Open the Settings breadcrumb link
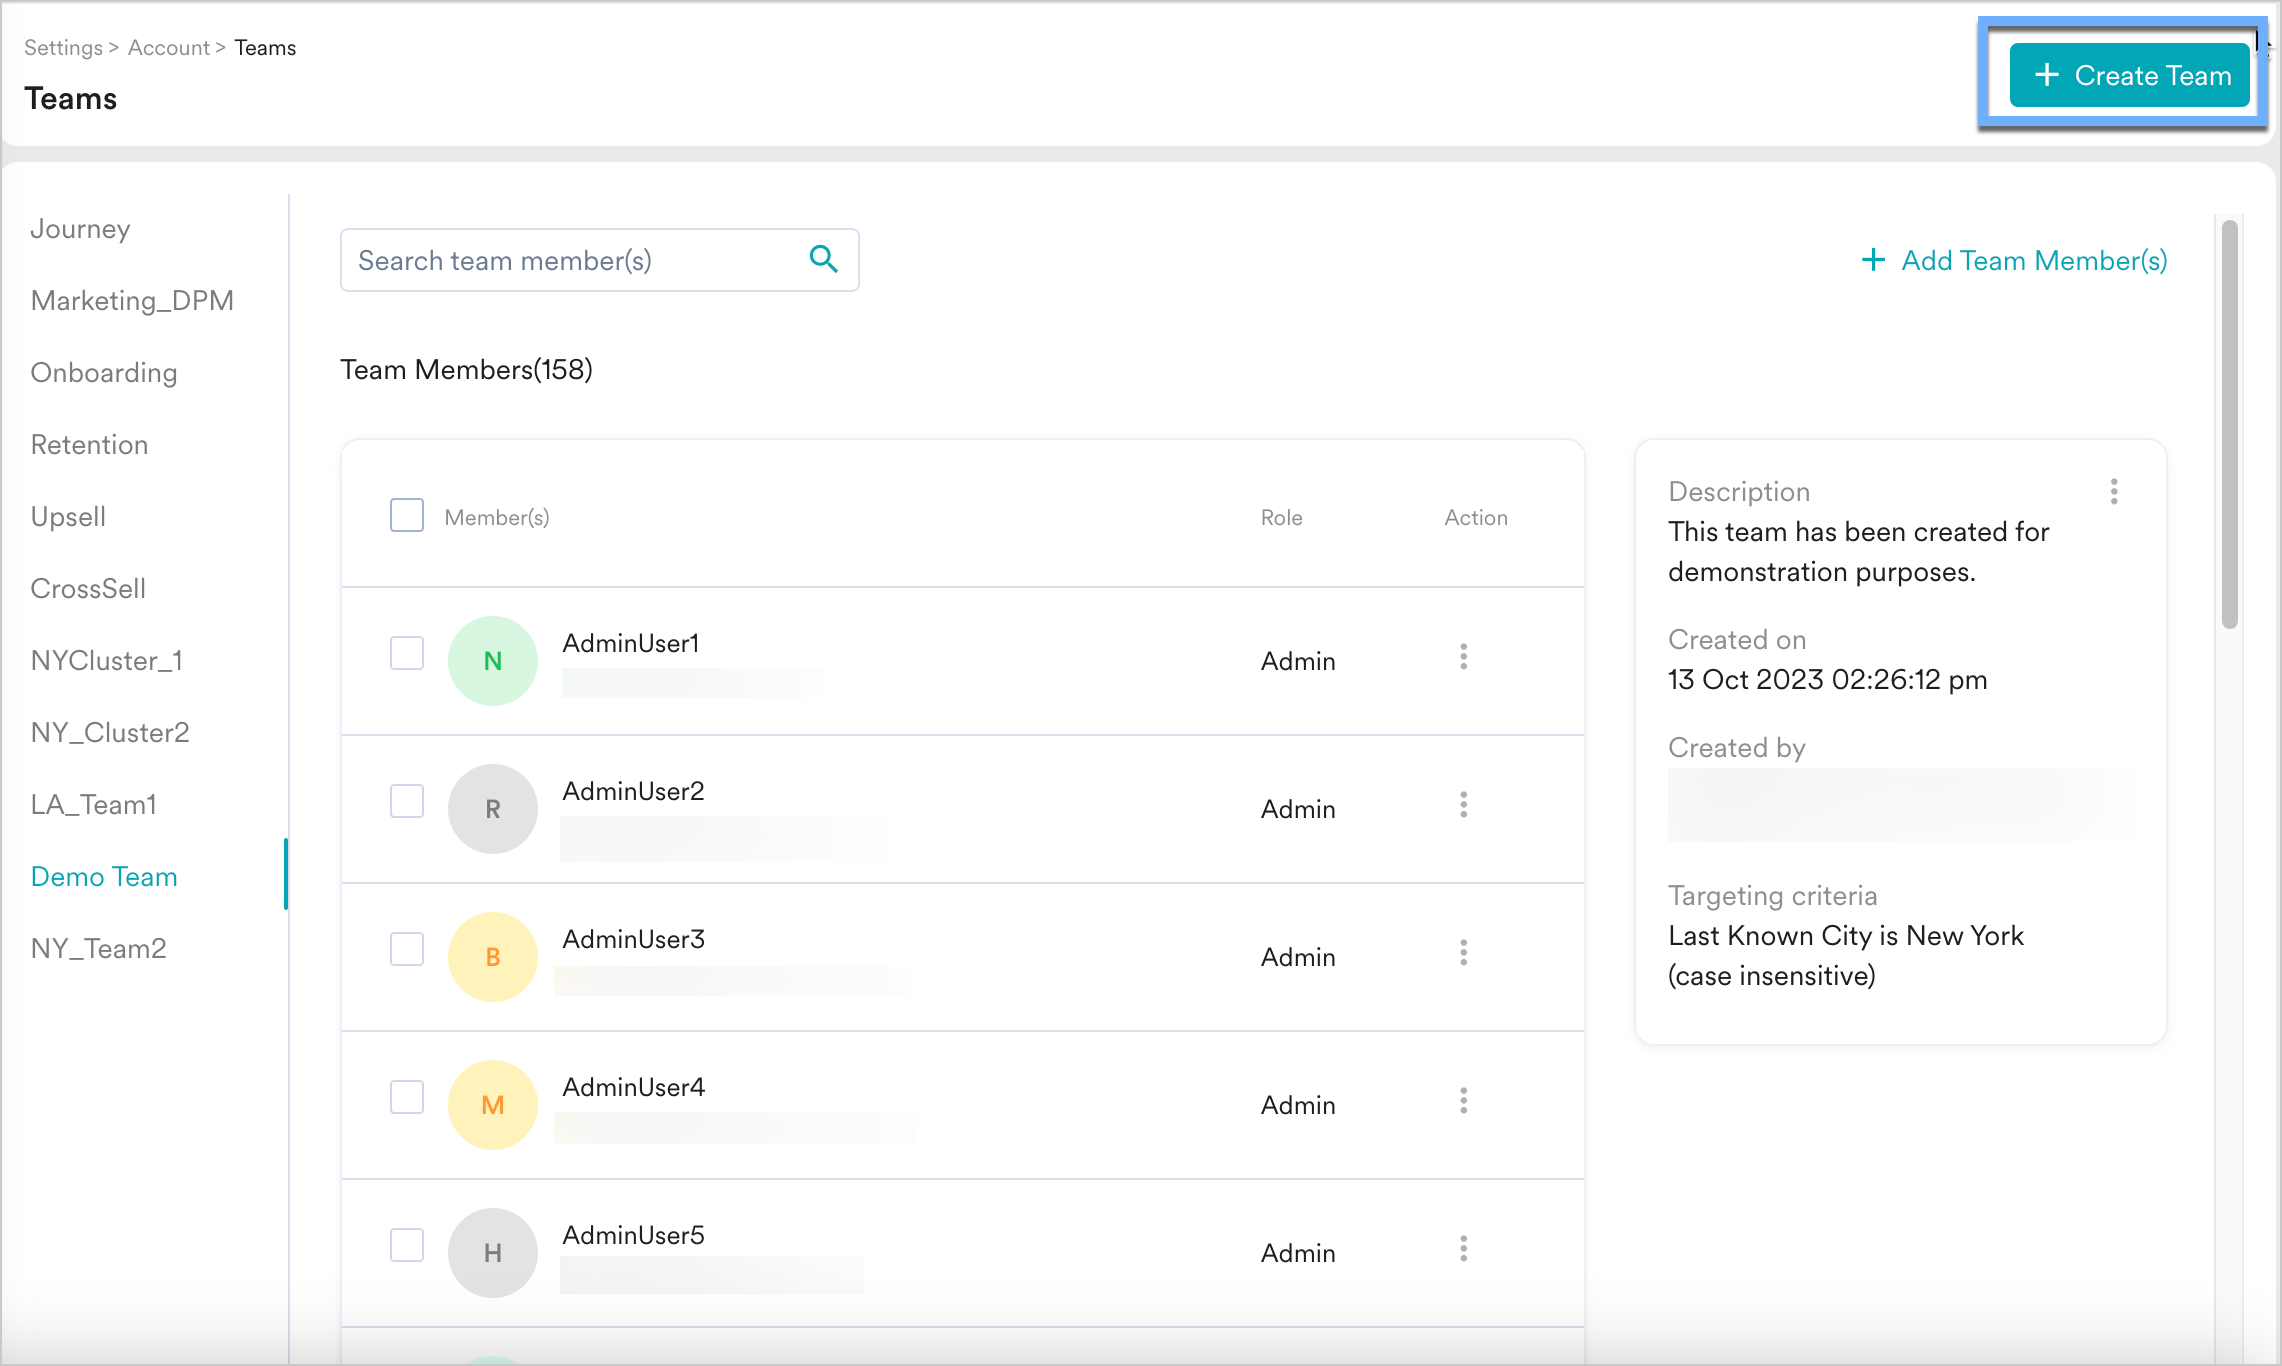The image size is (2282, 1366). point(62,47)
